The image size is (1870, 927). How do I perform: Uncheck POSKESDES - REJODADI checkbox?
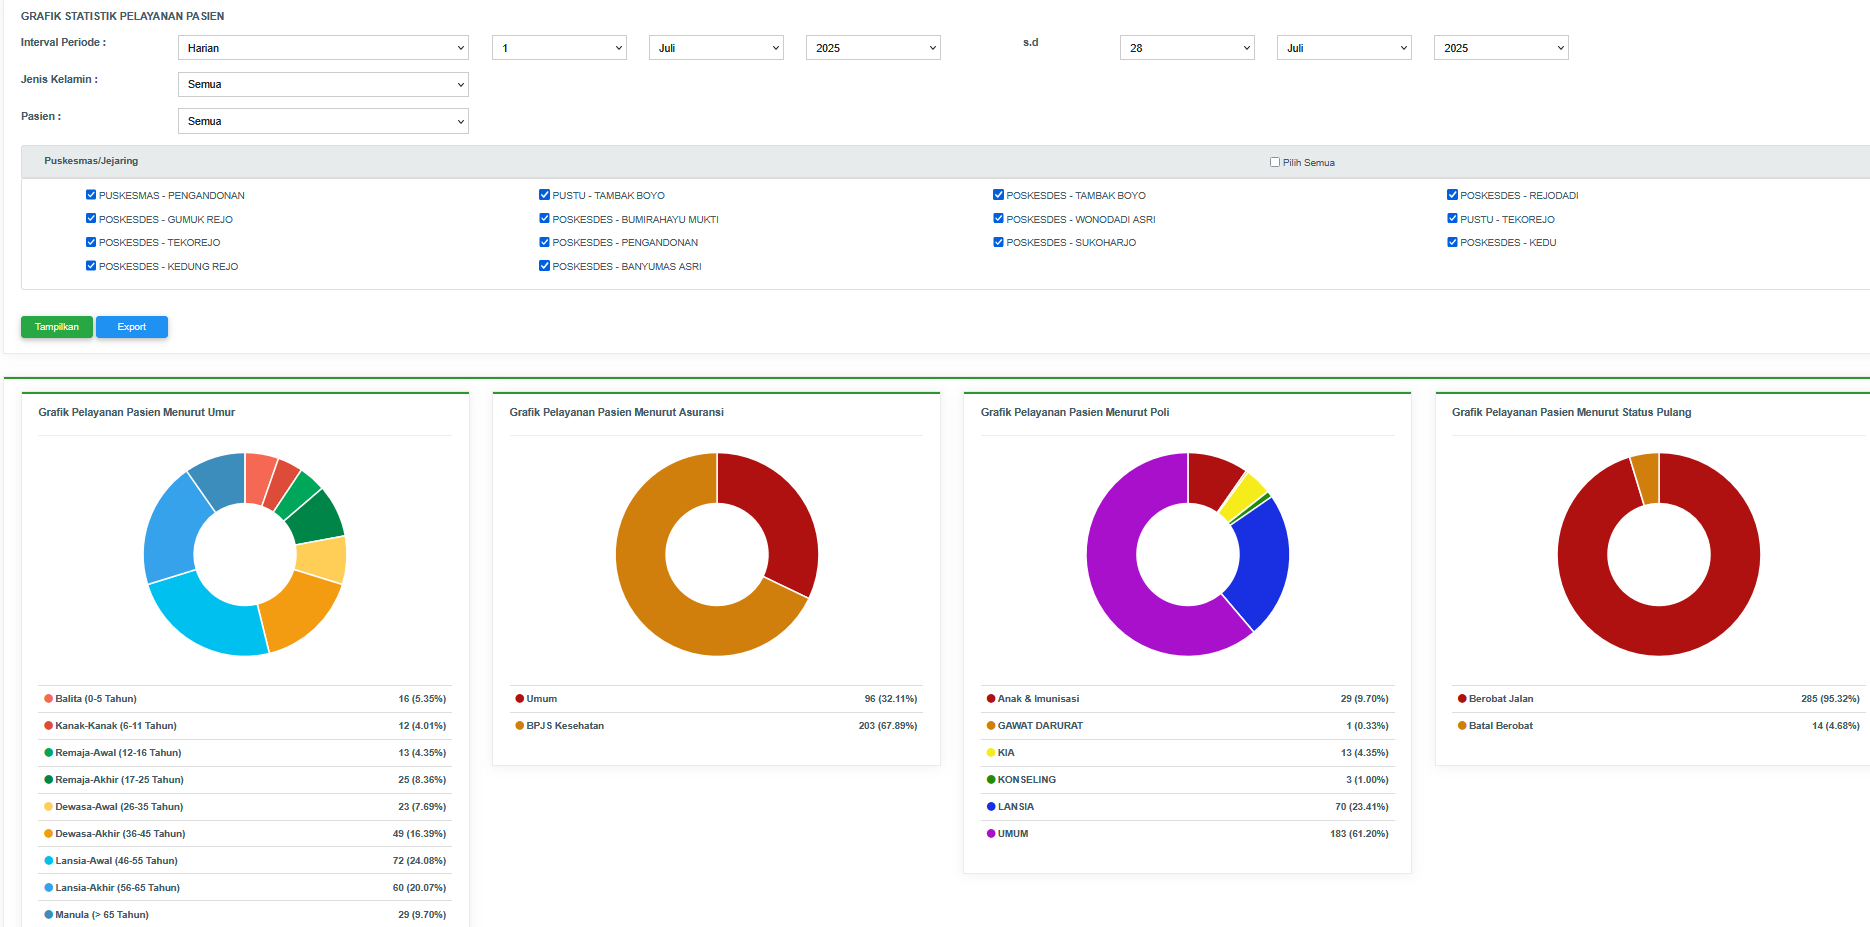1452,195
